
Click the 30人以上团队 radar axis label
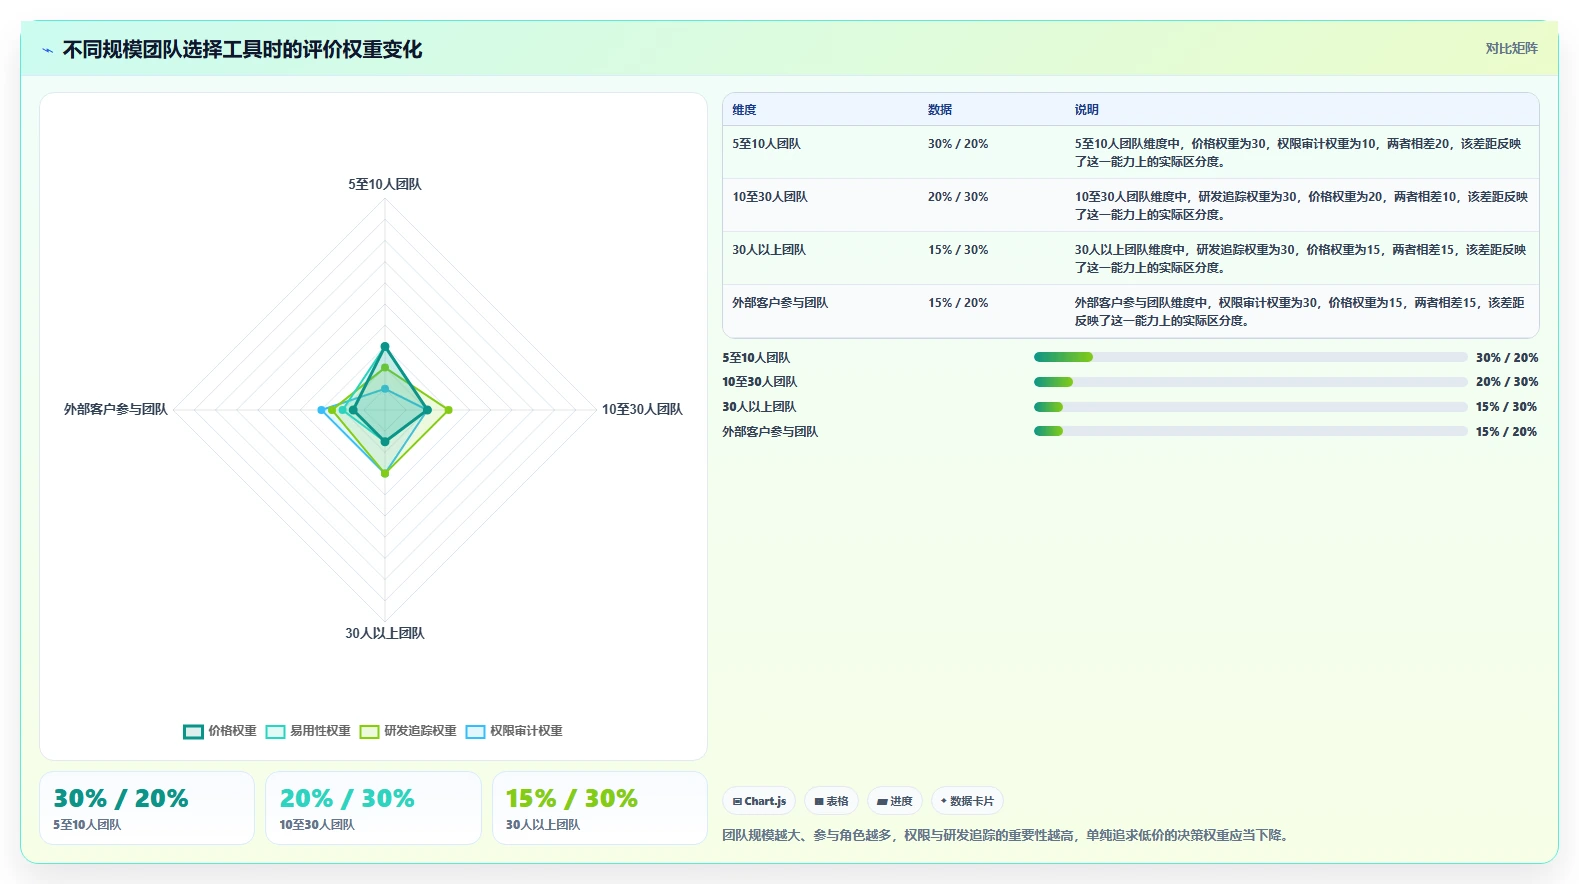pos(385,633)
